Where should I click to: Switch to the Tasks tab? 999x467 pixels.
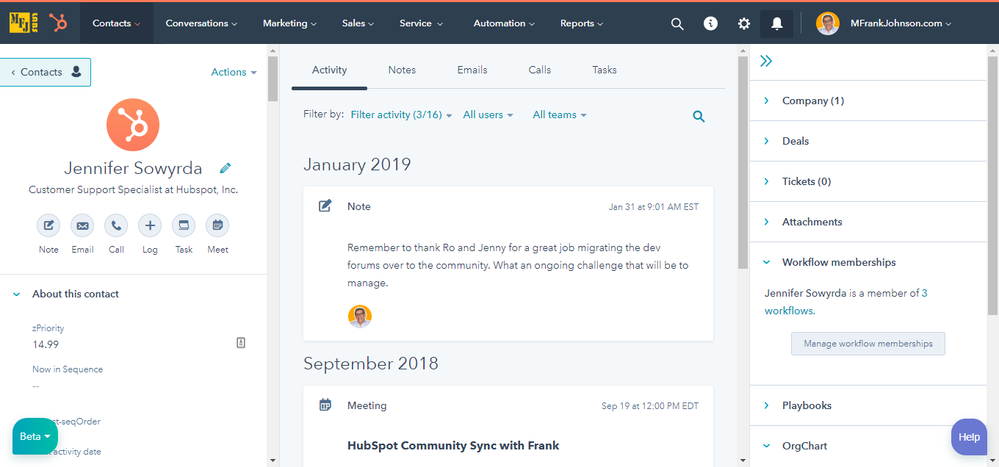(x=604, y=70)
